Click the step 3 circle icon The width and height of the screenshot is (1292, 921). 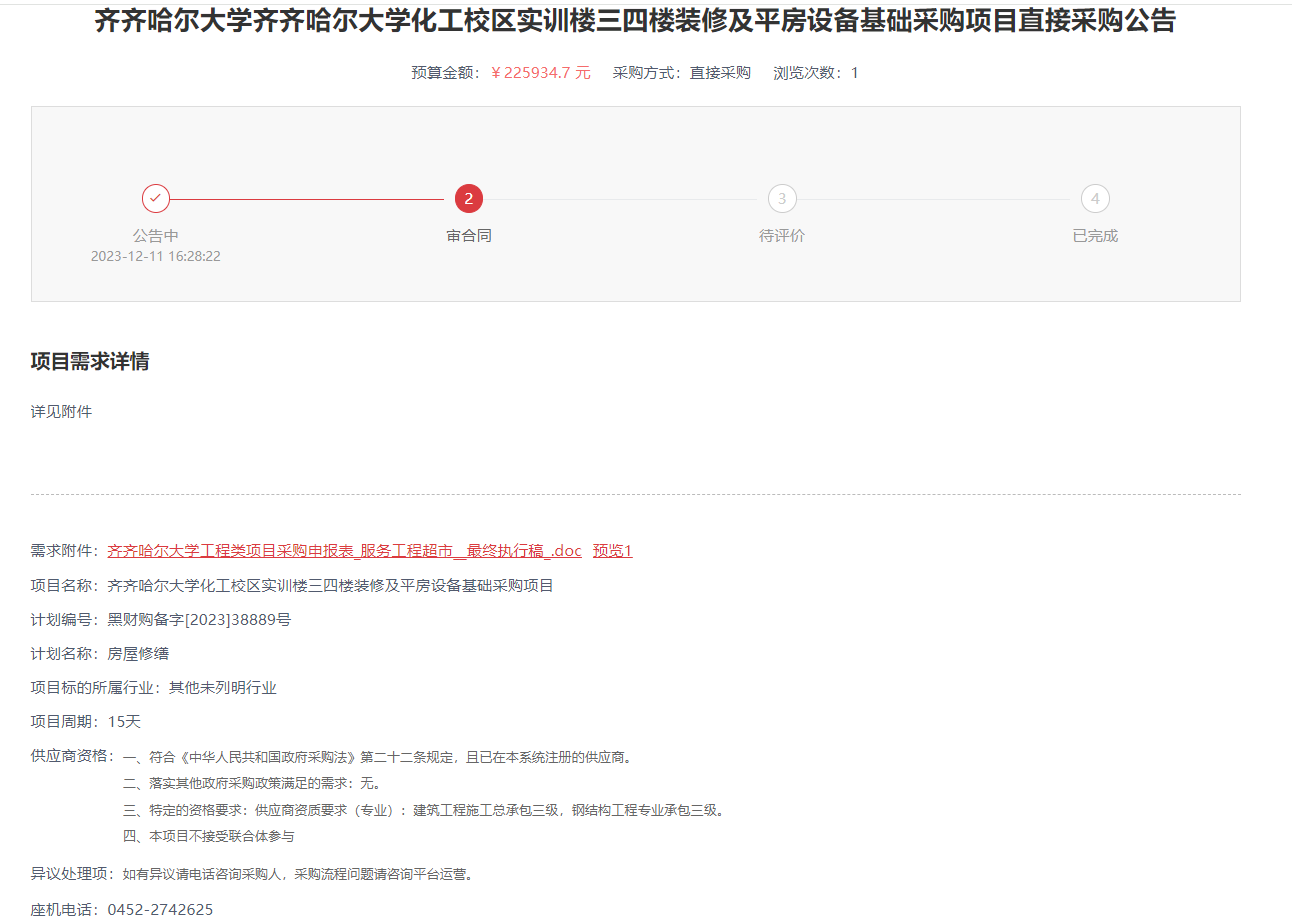[782, 199]
